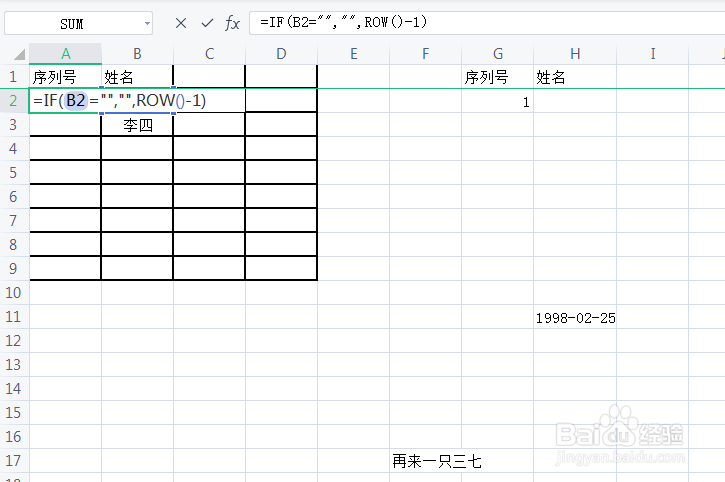Select row 10 header
Image resolution: width=725 pixels, height=482 pixels.
[x=13, y=292]
